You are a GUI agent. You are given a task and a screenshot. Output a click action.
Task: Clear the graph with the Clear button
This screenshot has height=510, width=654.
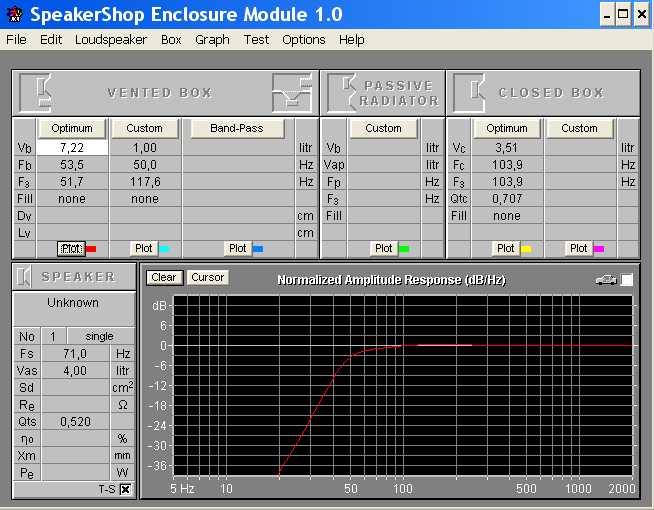[164, 278]
